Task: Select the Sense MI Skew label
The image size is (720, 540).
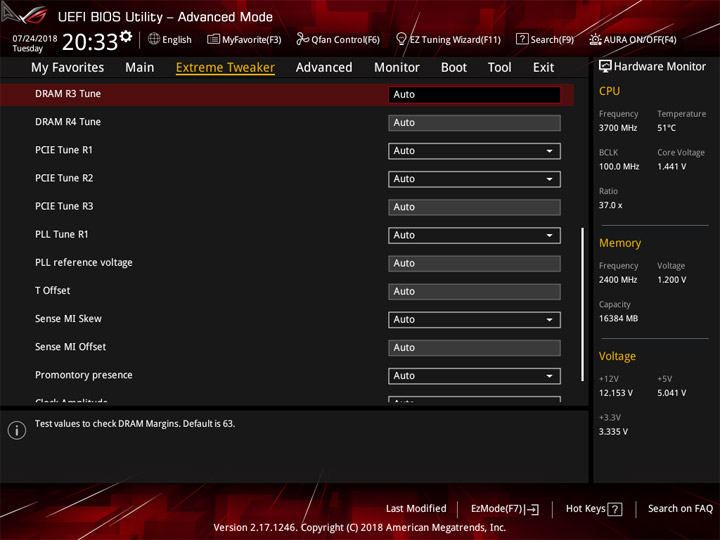Action: [68, 319]
